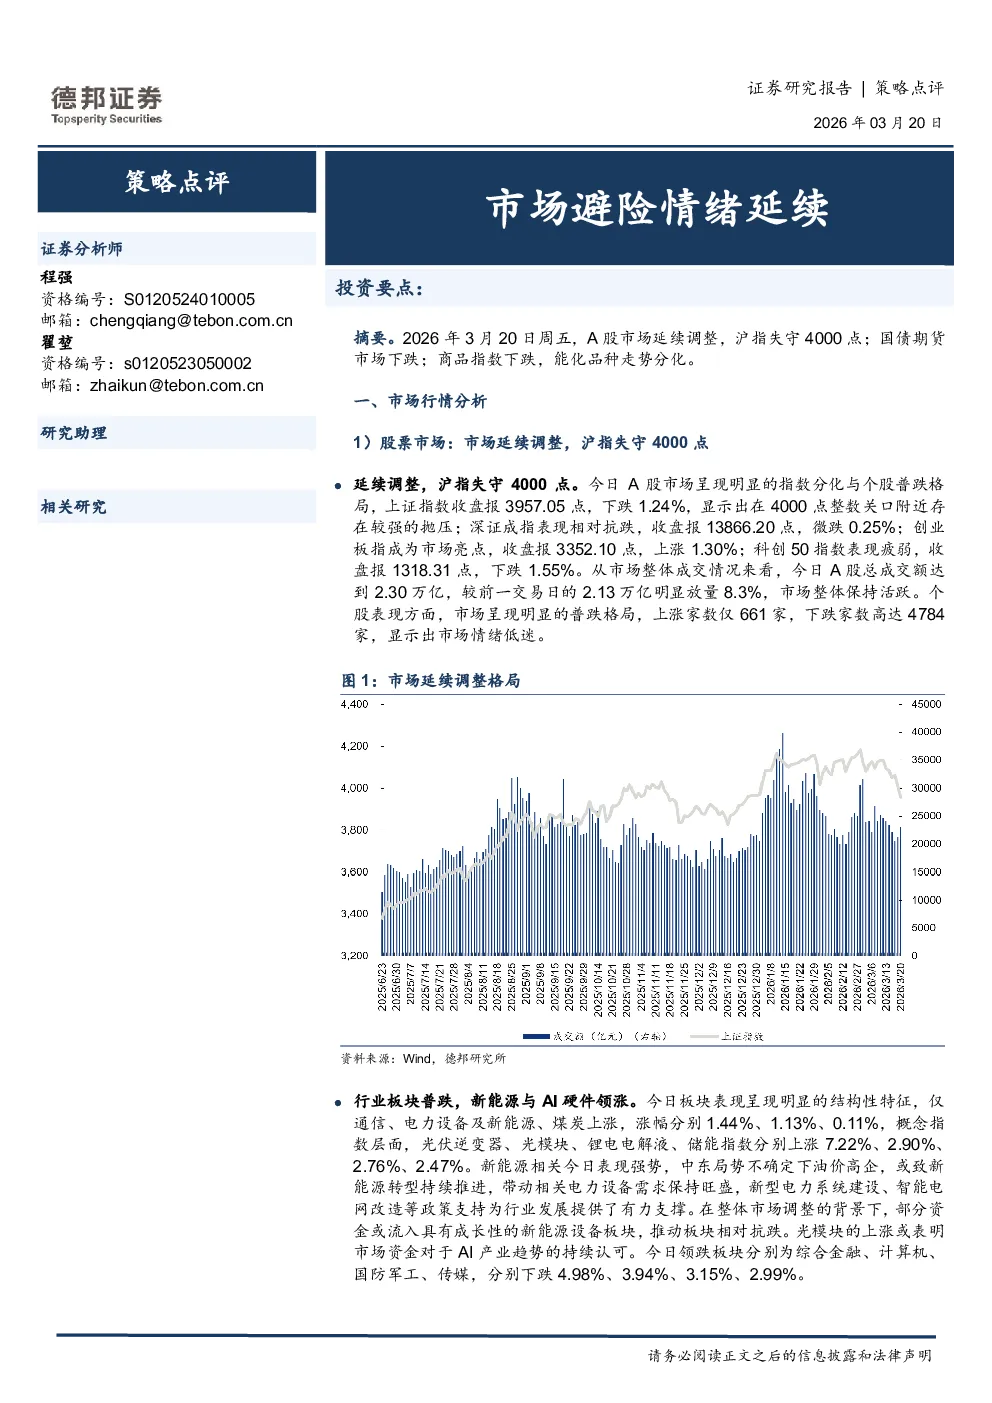The width and height of the screenshot is (992, 1403).
Task: Click the gray 上证指数 legend entry
Action: [x=727, y=1036]
